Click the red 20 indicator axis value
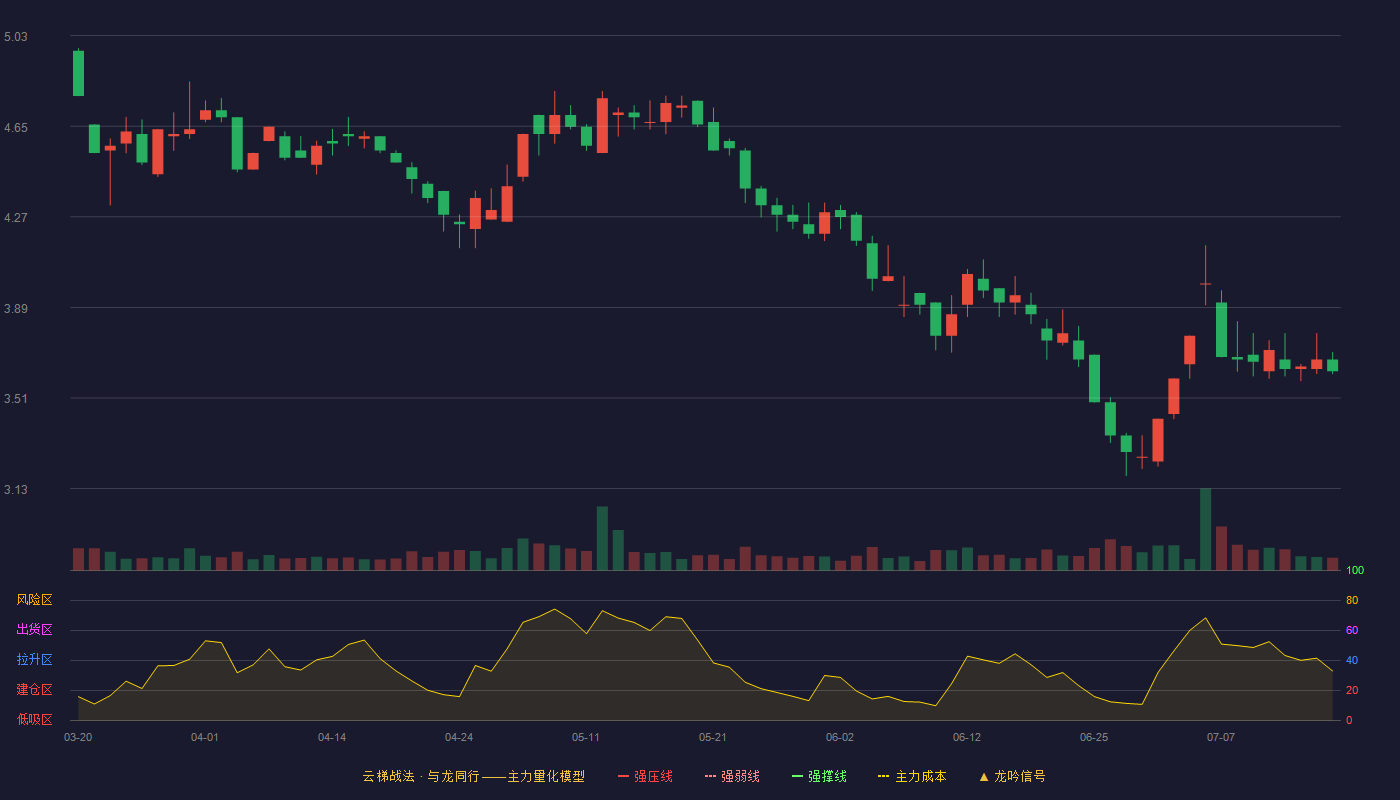Screen dimensions: 1400x800 1352,690
